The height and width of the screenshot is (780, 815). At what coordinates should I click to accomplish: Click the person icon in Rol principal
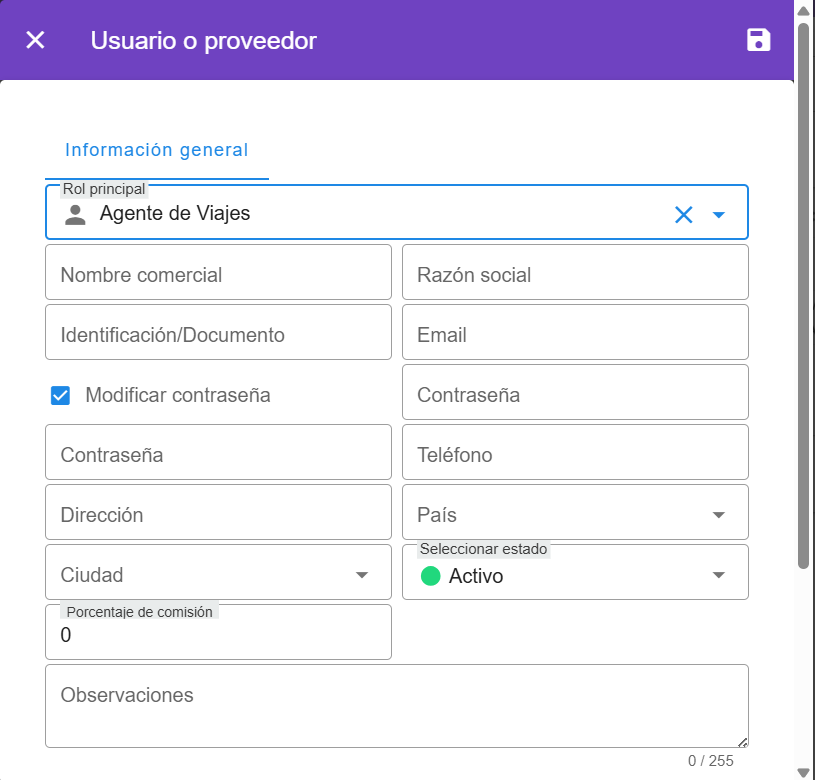coord(75,214)
